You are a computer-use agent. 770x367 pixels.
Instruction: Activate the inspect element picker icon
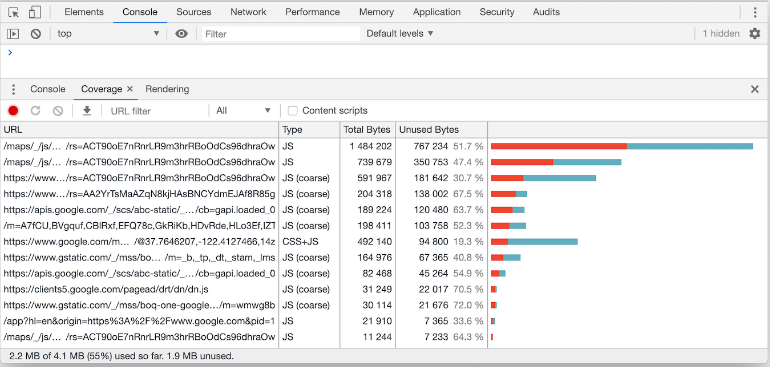14,12
